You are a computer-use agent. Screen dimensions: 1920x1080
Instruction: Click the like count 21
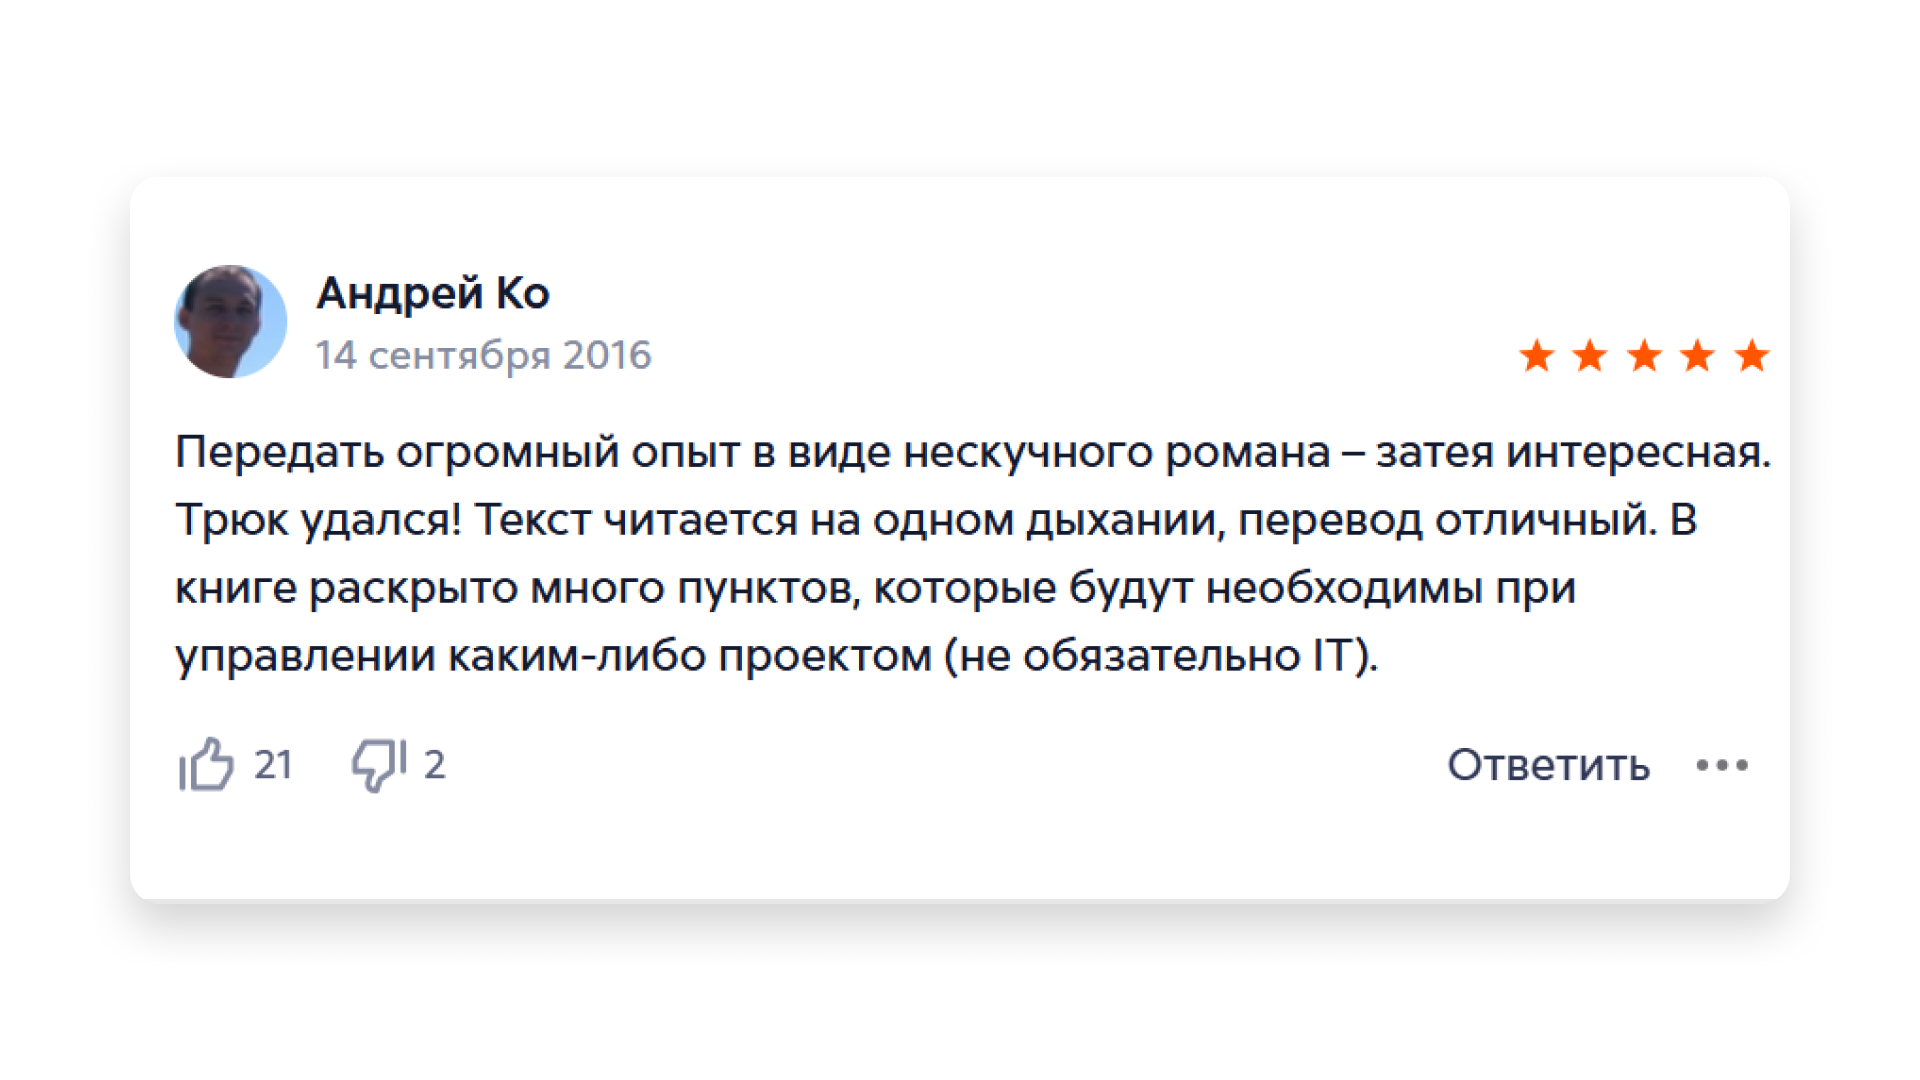point(273,765)
